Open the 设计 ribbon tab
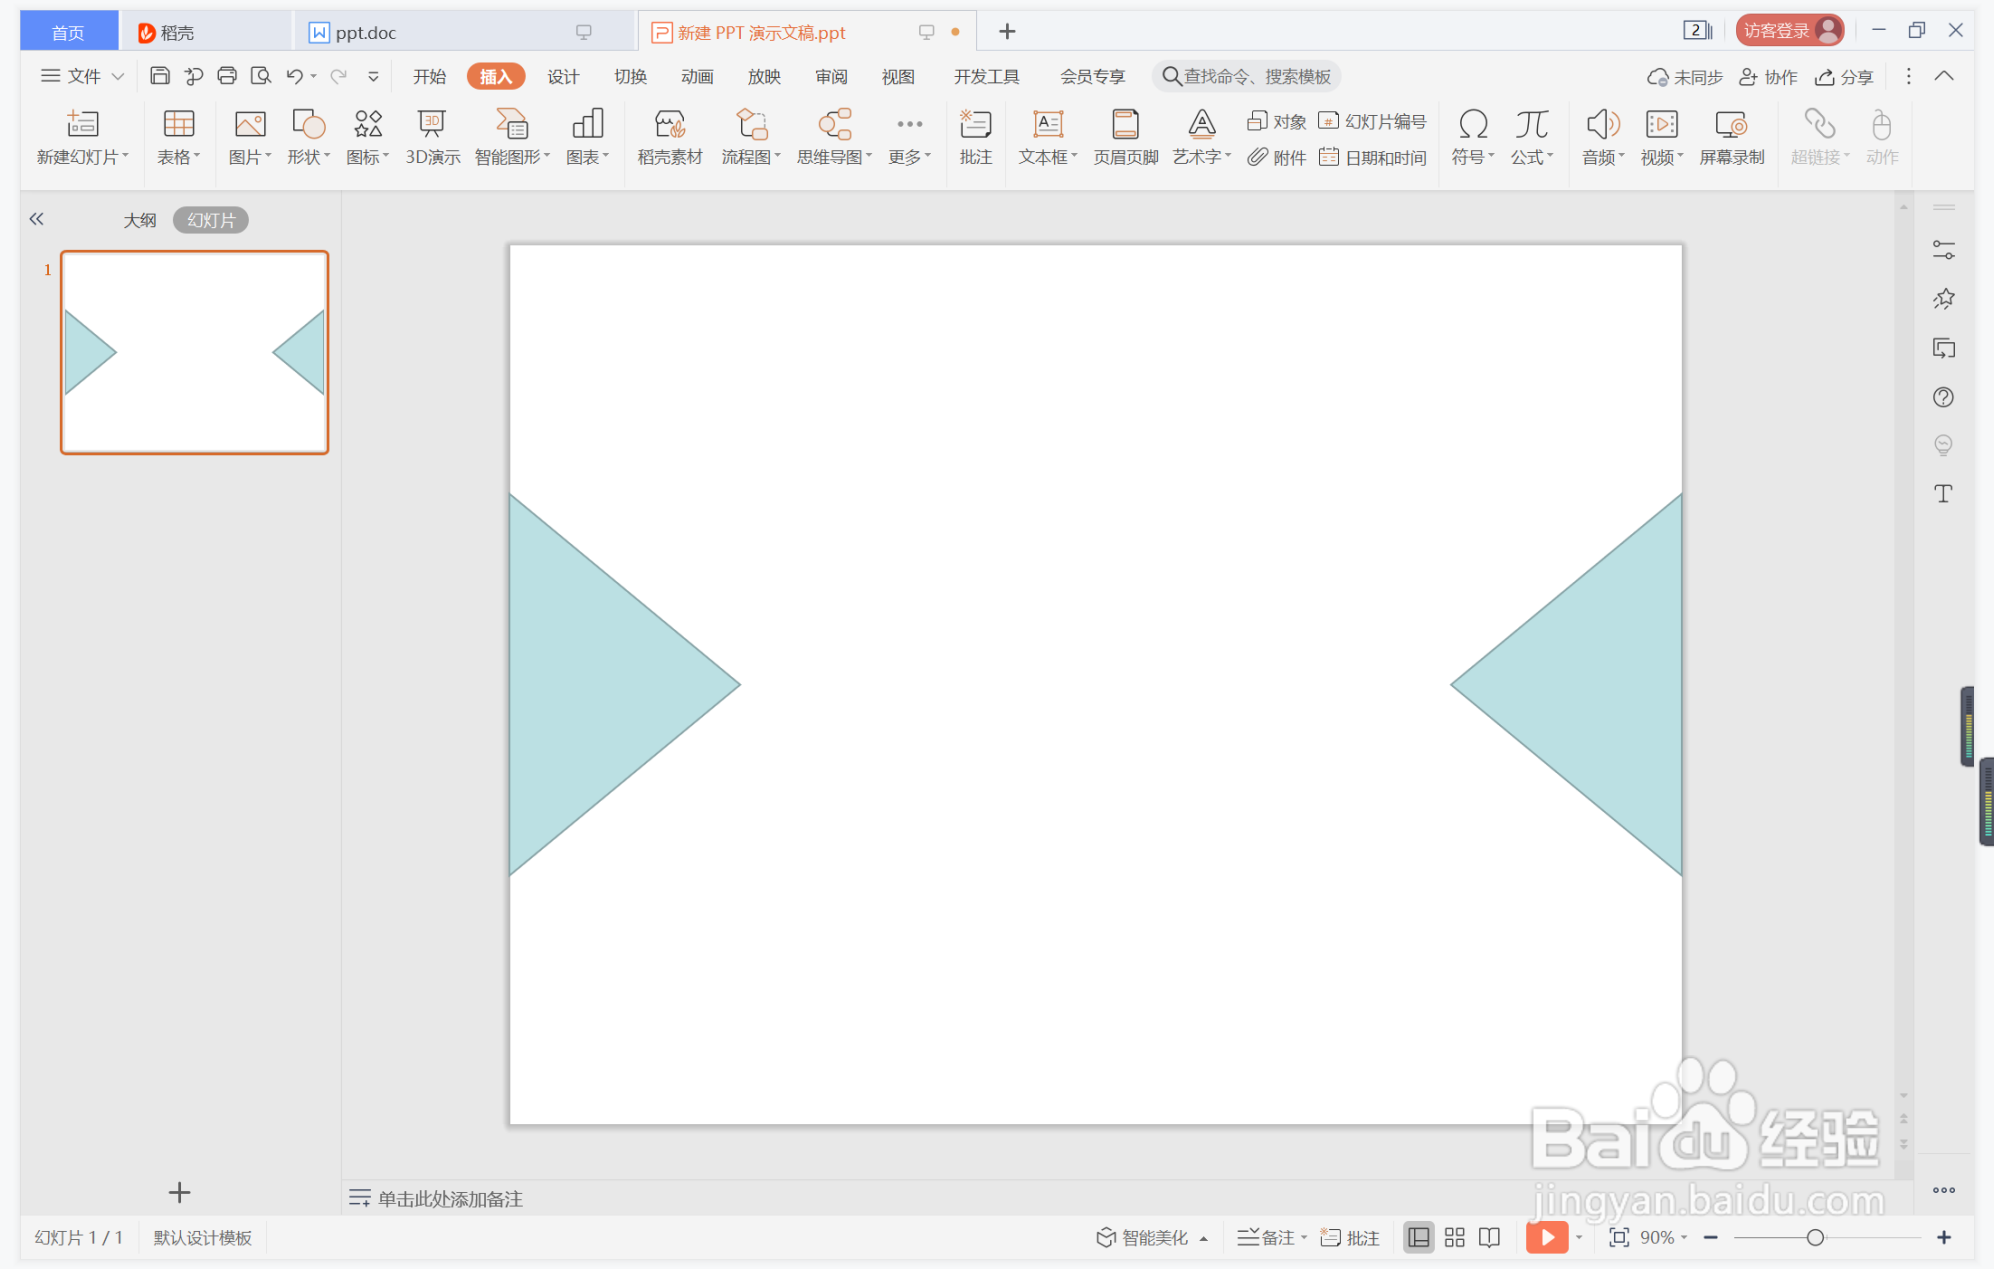 [x=563, y=77]
